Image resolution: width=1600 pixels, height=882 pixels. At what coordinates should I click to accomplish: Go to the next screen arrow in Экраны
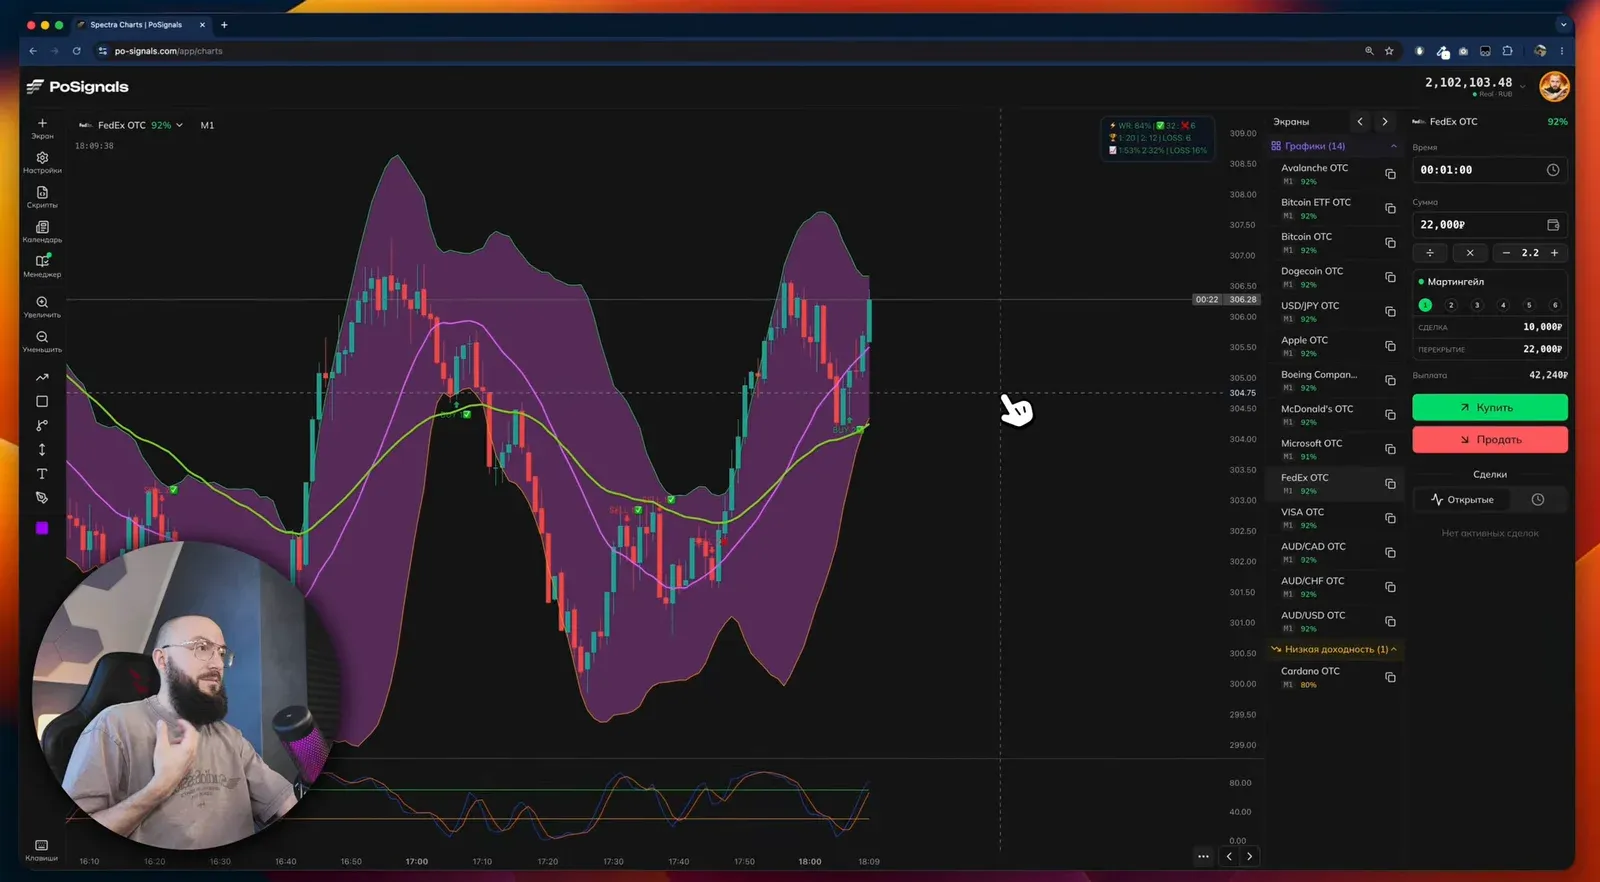coord(1385,121)
